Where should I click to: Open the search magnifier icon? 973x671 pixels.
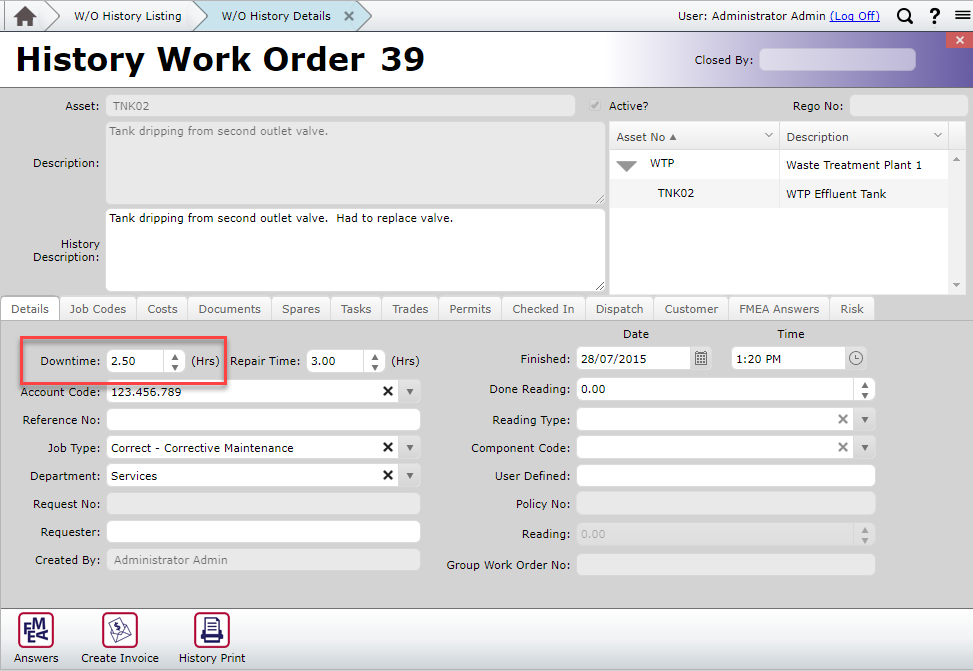point(904,16)
